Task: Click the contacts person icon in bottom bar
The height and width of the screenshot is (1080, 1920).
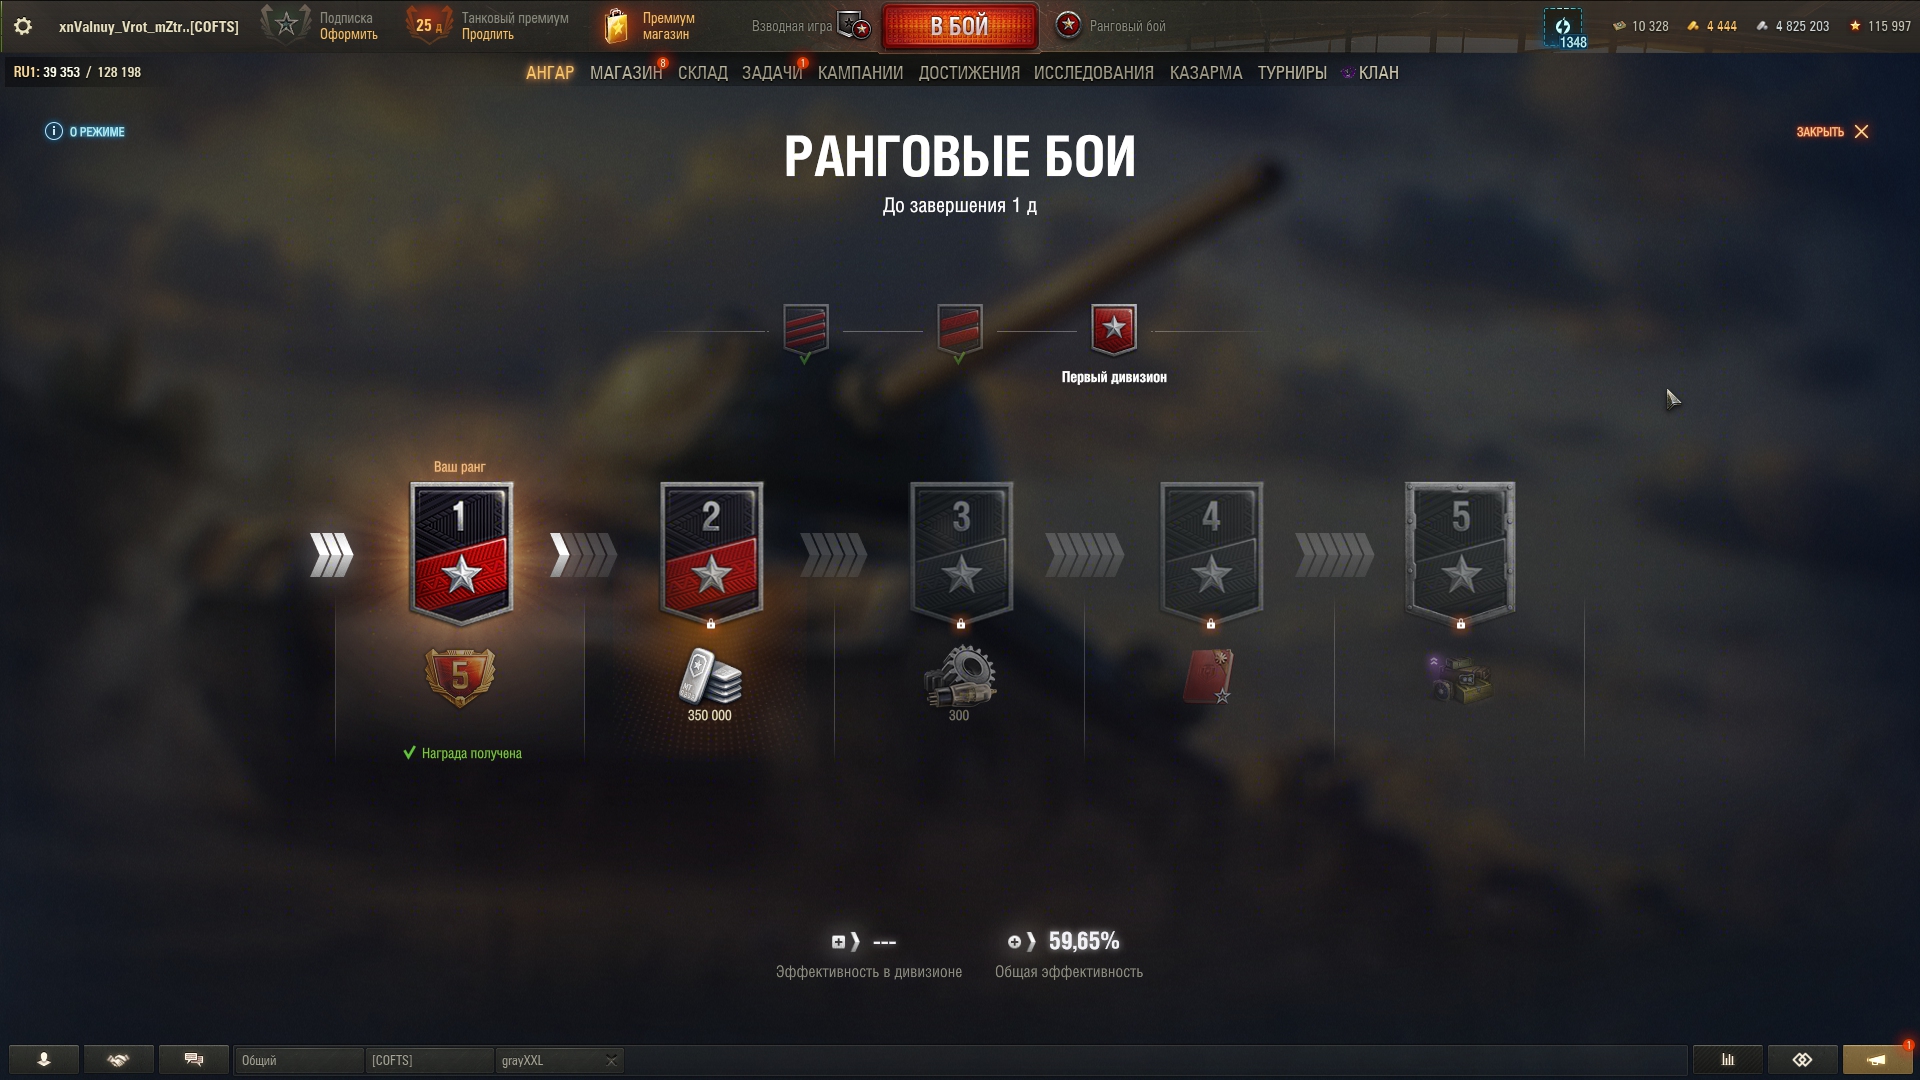Action: (44, 1060)
